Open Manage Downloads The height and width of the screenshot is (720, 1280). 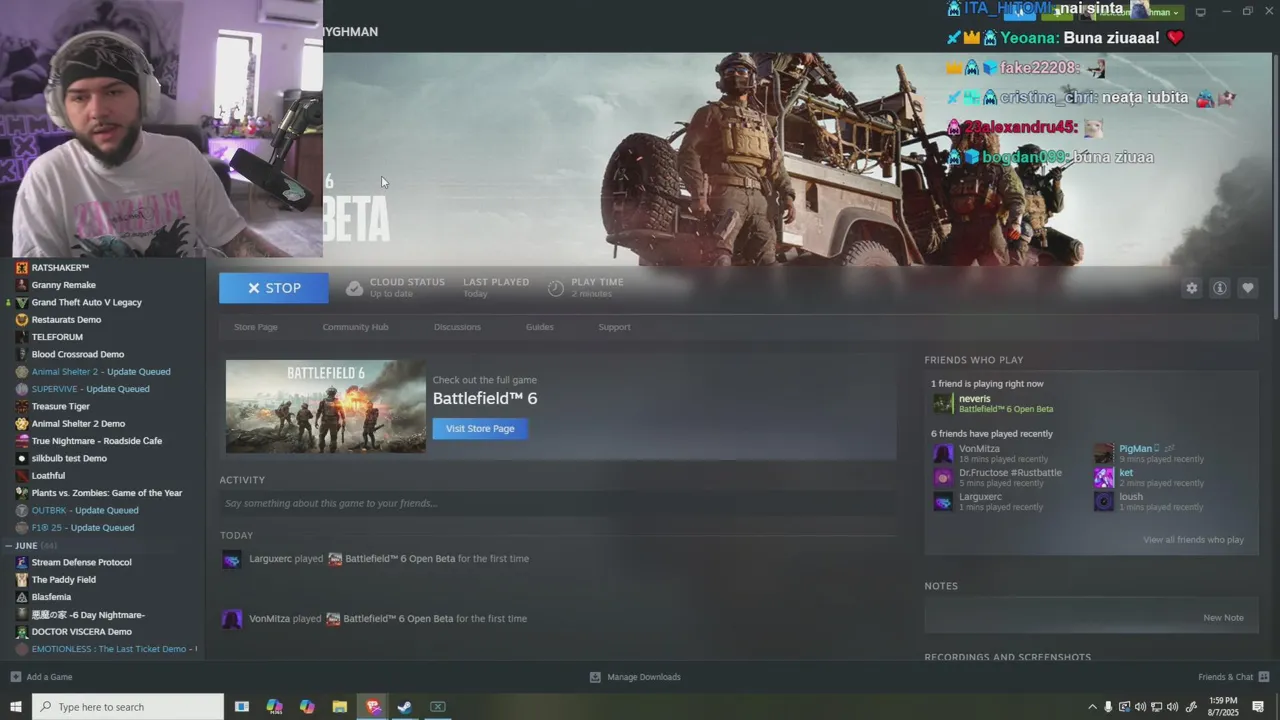point(635,677)
